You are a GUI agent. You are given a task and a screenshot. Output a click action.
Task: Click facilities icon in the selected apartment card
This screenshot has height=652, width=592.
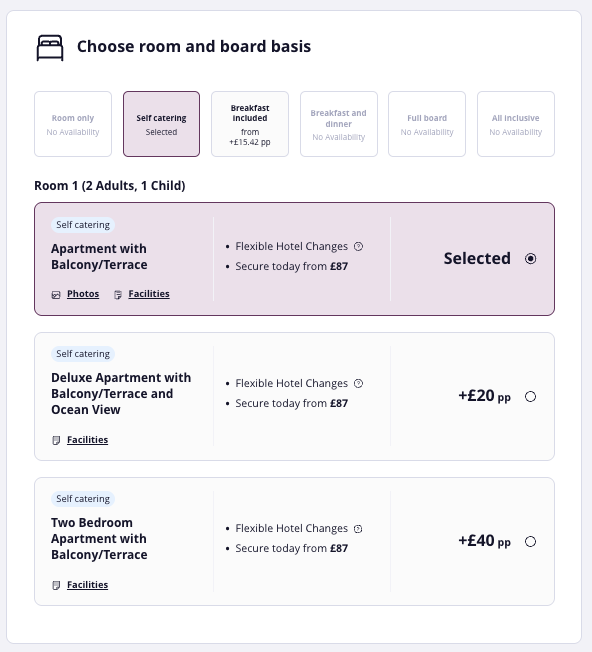click(x=118, y=295)
